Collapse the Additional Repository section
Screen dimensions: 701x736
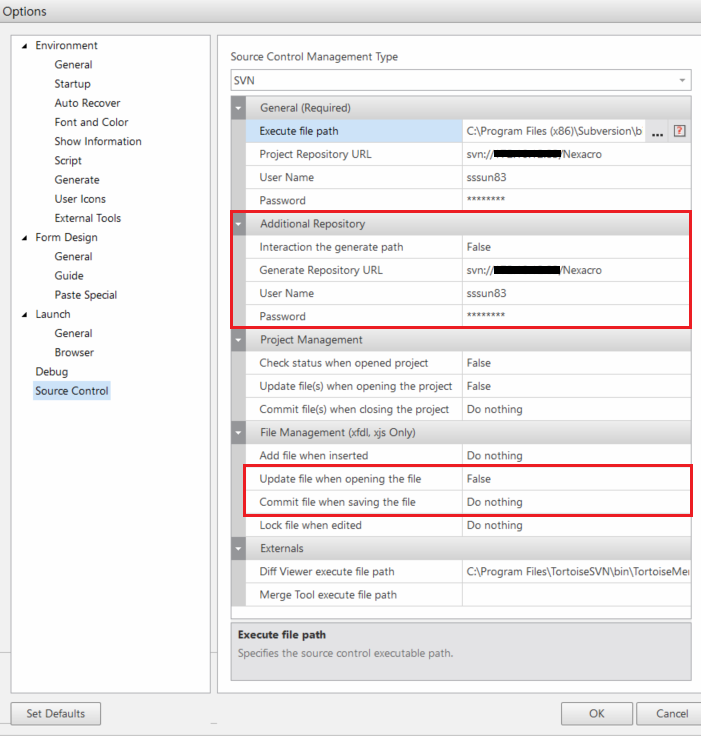(239, 224)
